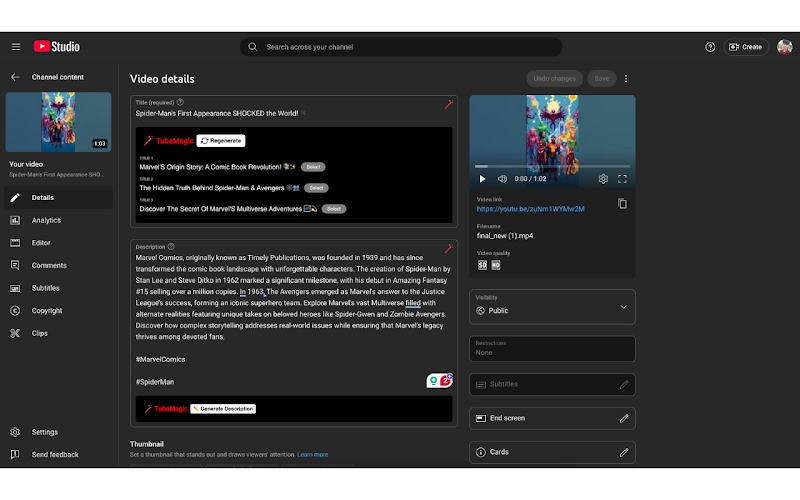
Task: Click the Learn more thumbnail link
Action: pos(313,455)
